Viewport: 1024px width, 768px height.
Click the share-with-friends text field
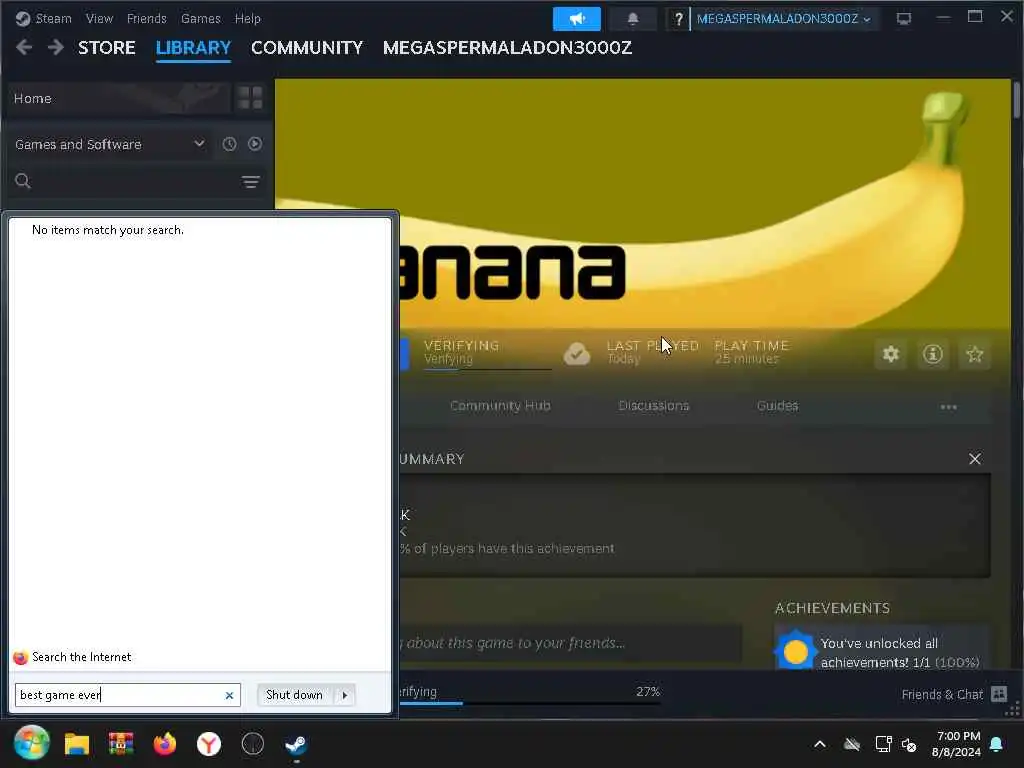tap(570, 643)
